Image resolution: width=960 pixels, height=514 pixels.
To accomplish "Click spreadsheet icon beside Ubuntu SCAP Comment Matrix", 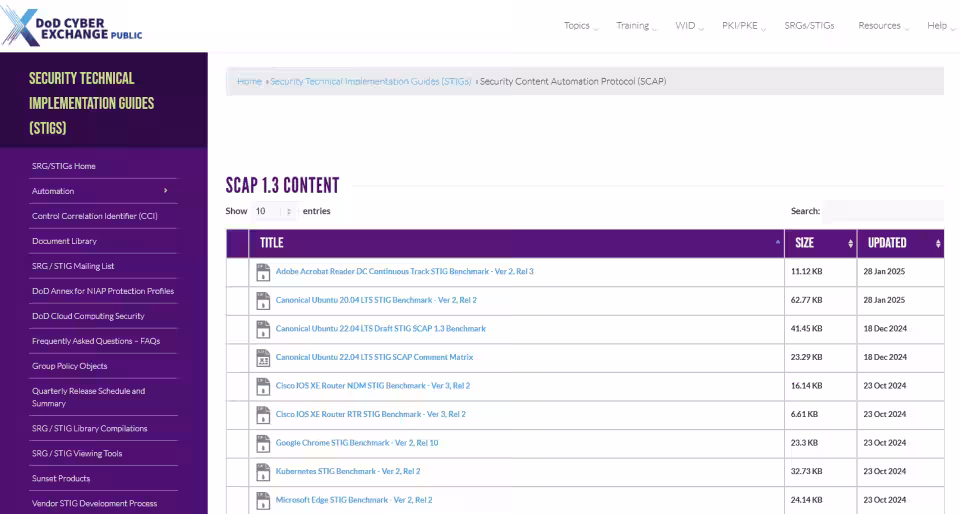I will coord(263,357).
